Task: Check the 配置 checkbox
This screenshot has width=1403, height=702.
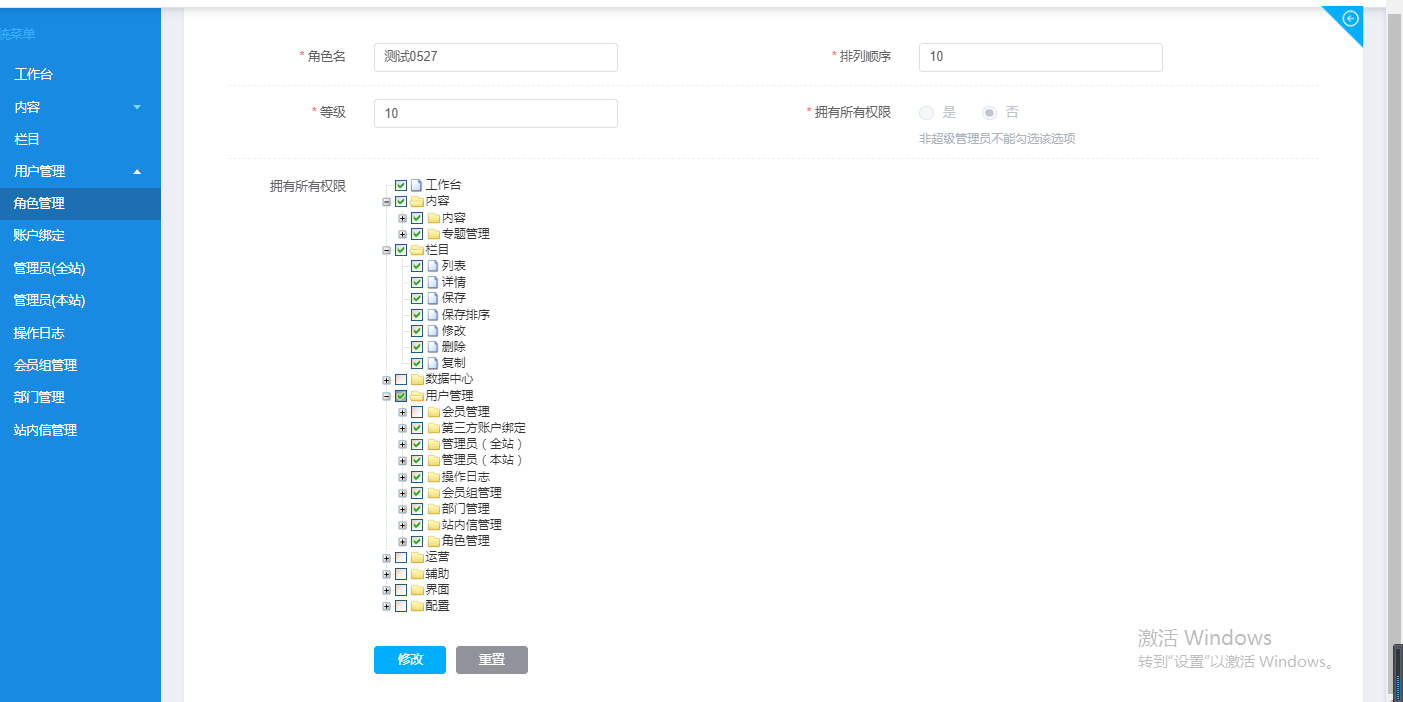Action: [401, 606]
